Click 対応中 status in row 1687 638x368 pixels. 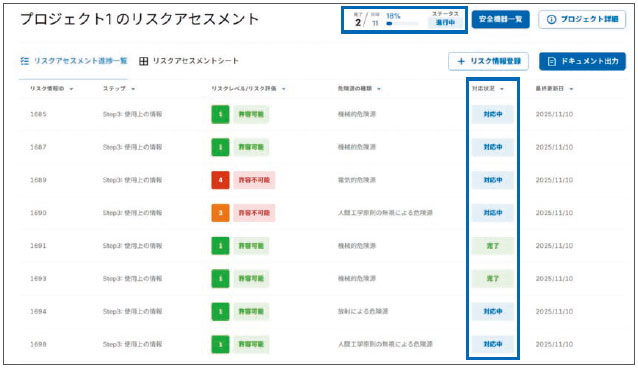493,147
